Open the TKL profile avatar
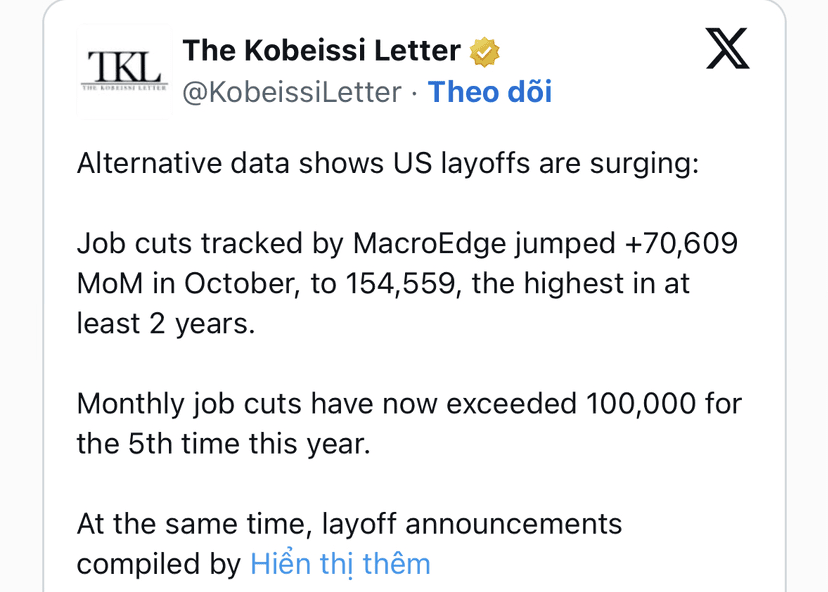Image resolution: width=828 pixels, height=592 pixels. pyautogui.click(x=124, y=71)
